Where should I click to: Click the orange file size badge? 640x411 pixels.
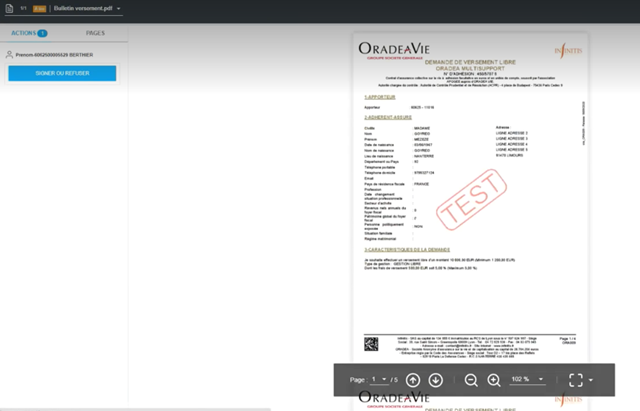tap(37, 8)
